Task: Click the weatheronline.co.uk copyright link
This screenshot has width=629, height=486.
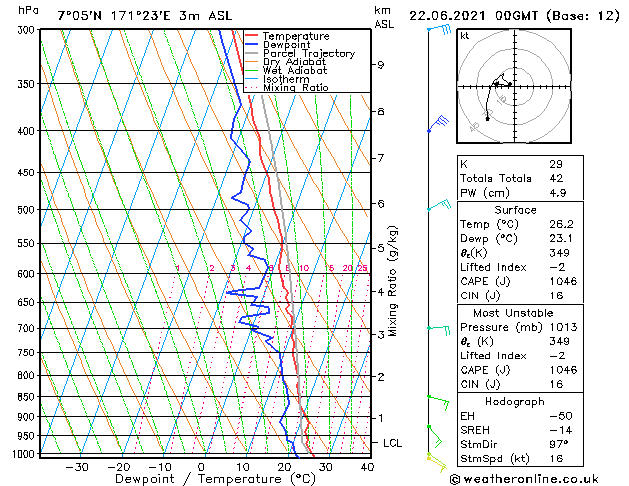Action: (x=524, y=479)
